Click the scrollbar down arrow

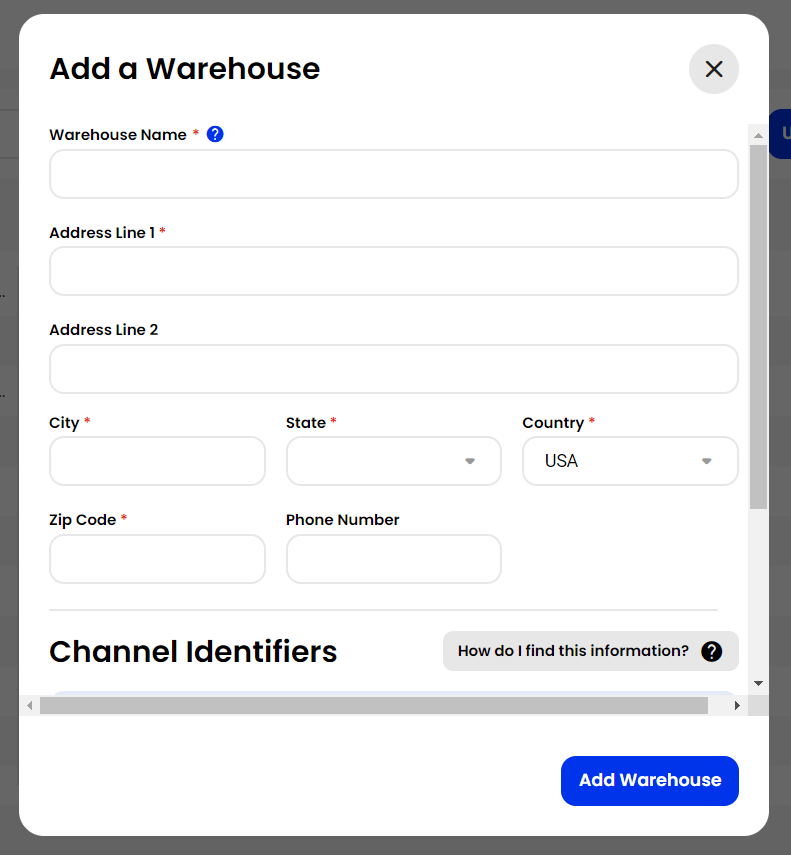point(757,683)
